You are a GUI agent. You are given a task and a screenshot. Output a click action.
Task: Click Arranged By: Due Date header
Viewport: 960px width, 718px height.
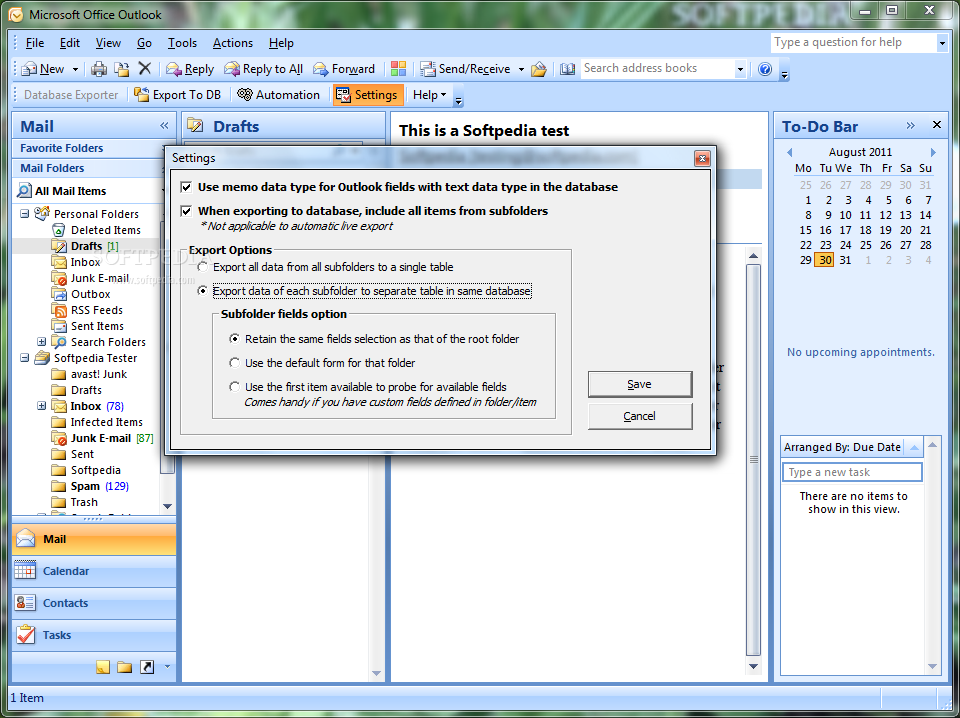[843, 447]
